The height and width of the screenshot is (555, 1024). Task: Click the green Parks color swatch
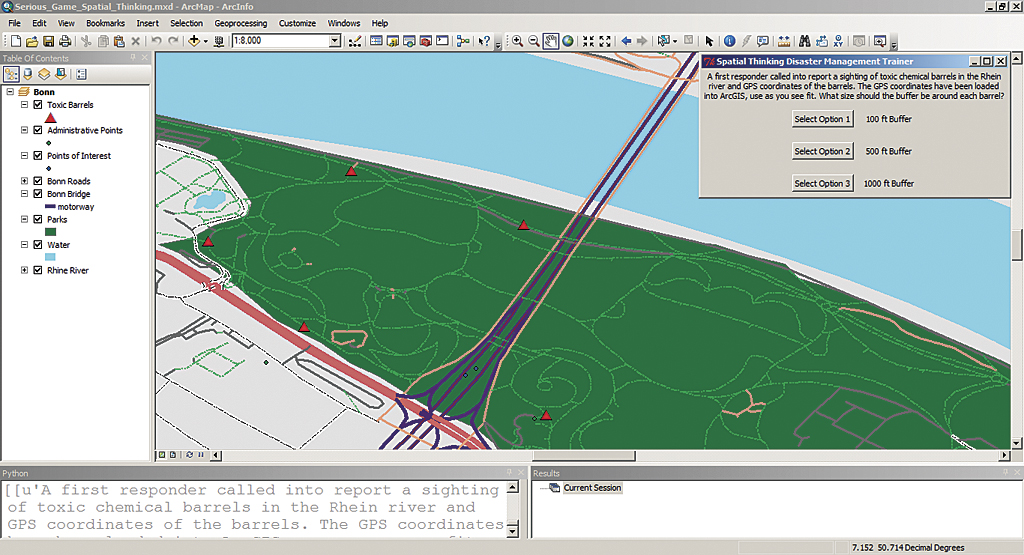coord(50,232)
